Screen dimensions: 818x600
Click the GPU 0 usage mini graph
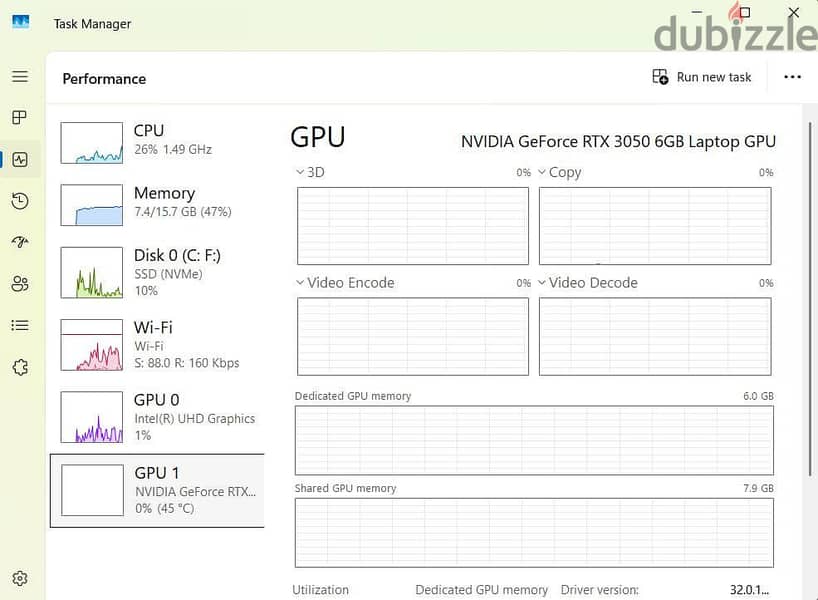click(x=92, y=417)
